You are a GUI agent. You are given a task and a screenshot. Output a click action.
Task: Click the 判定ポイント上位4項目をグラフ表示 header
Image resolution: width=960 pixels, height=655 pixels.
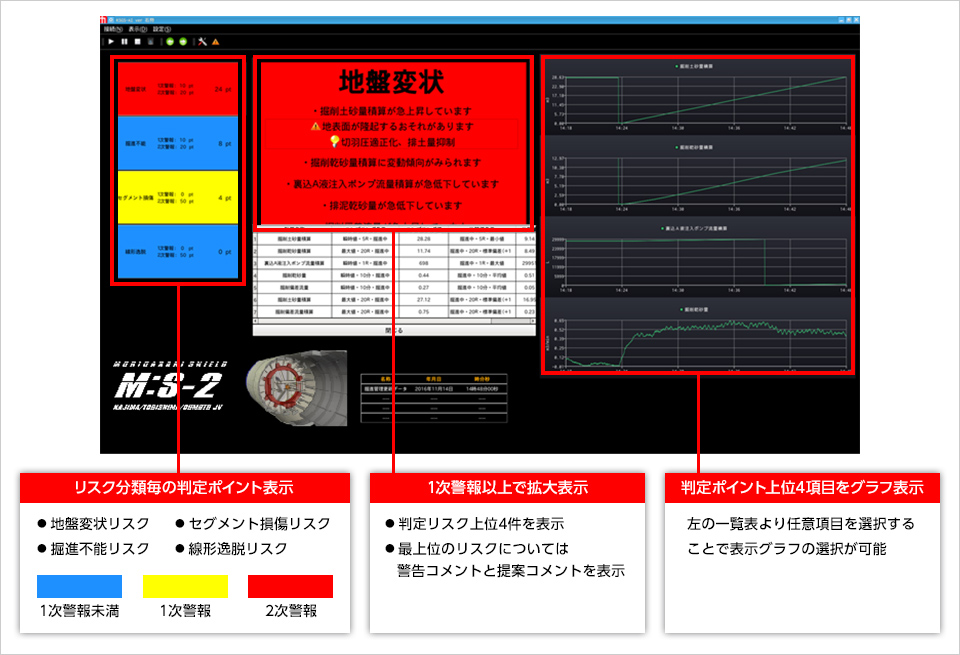coord(802,487)
